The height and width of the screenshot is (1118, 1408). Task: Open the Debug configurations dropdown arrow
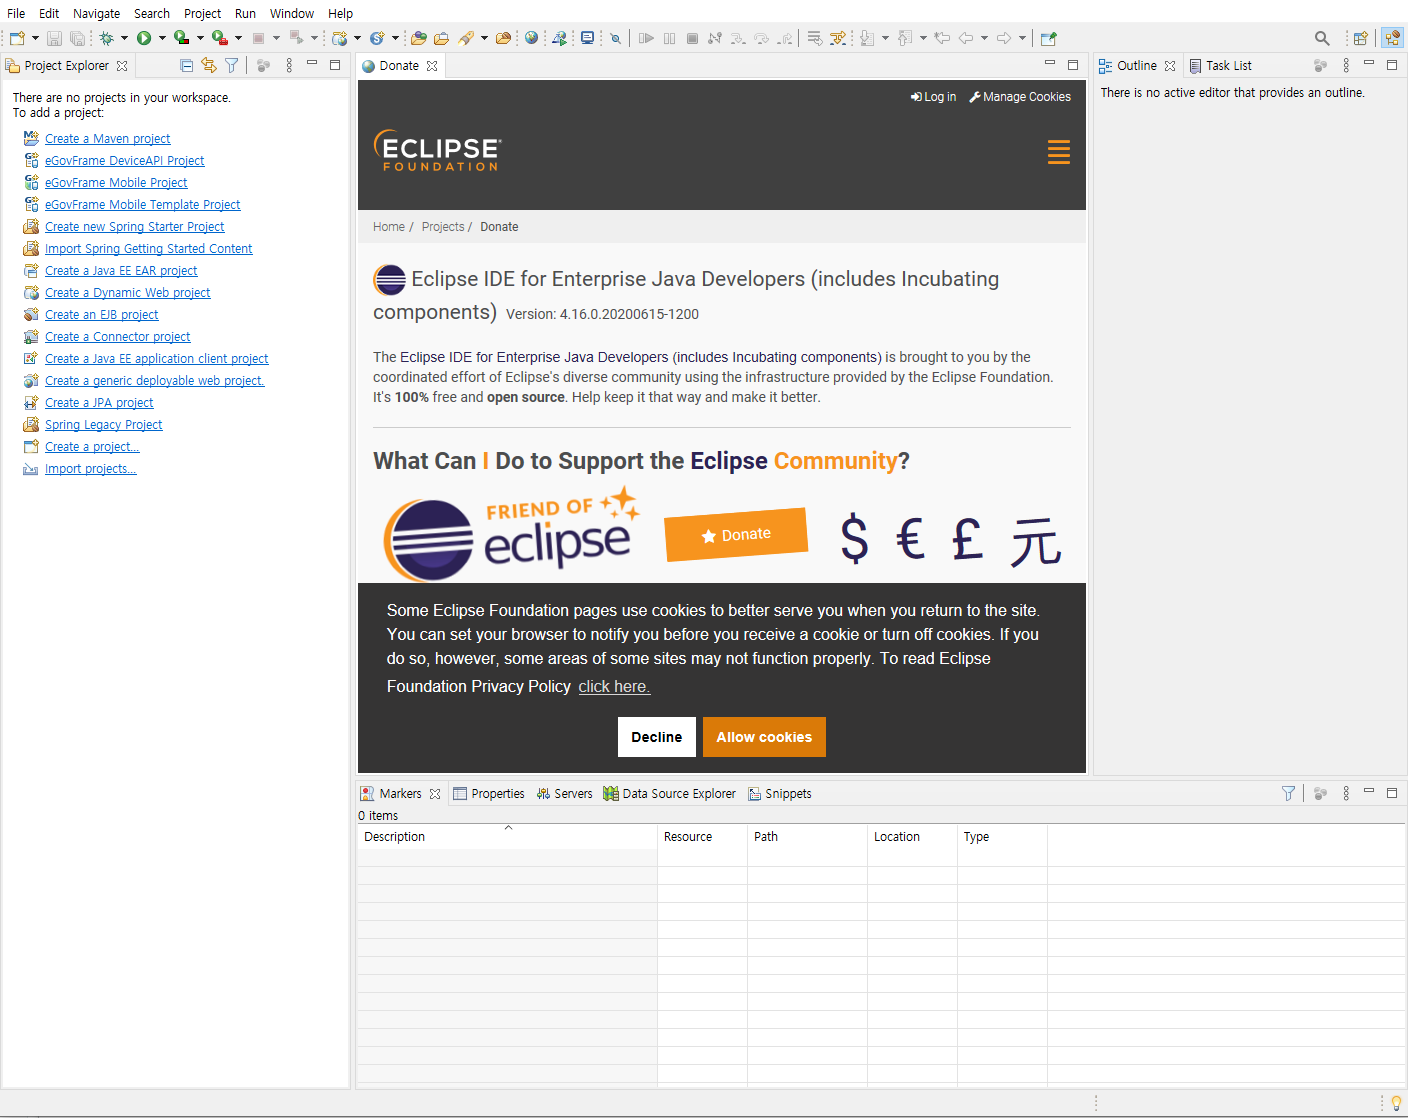point(124,38)
